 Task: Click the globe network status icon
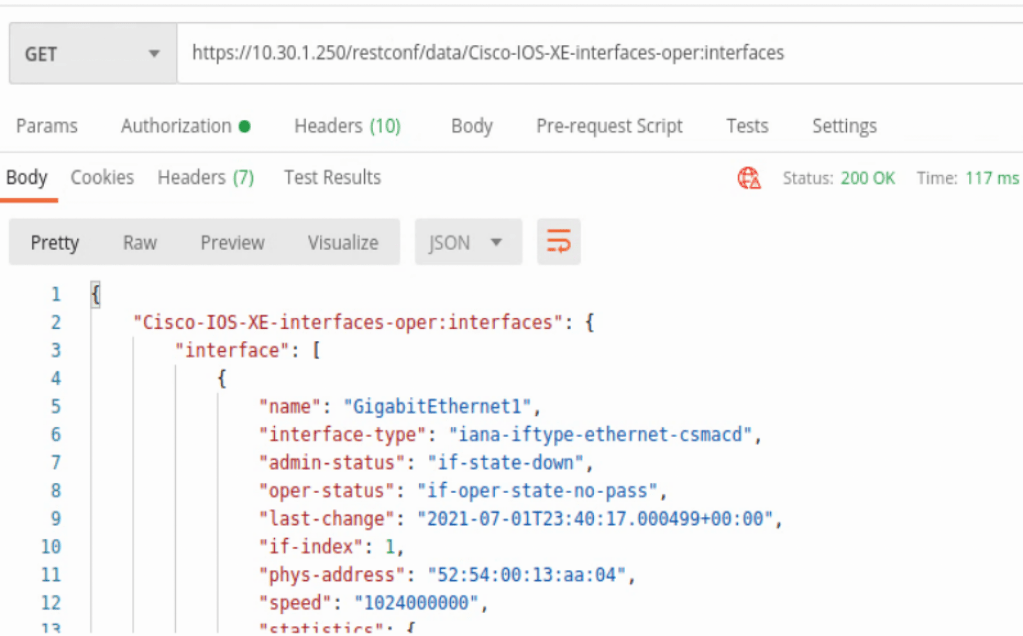click(749, 178)
